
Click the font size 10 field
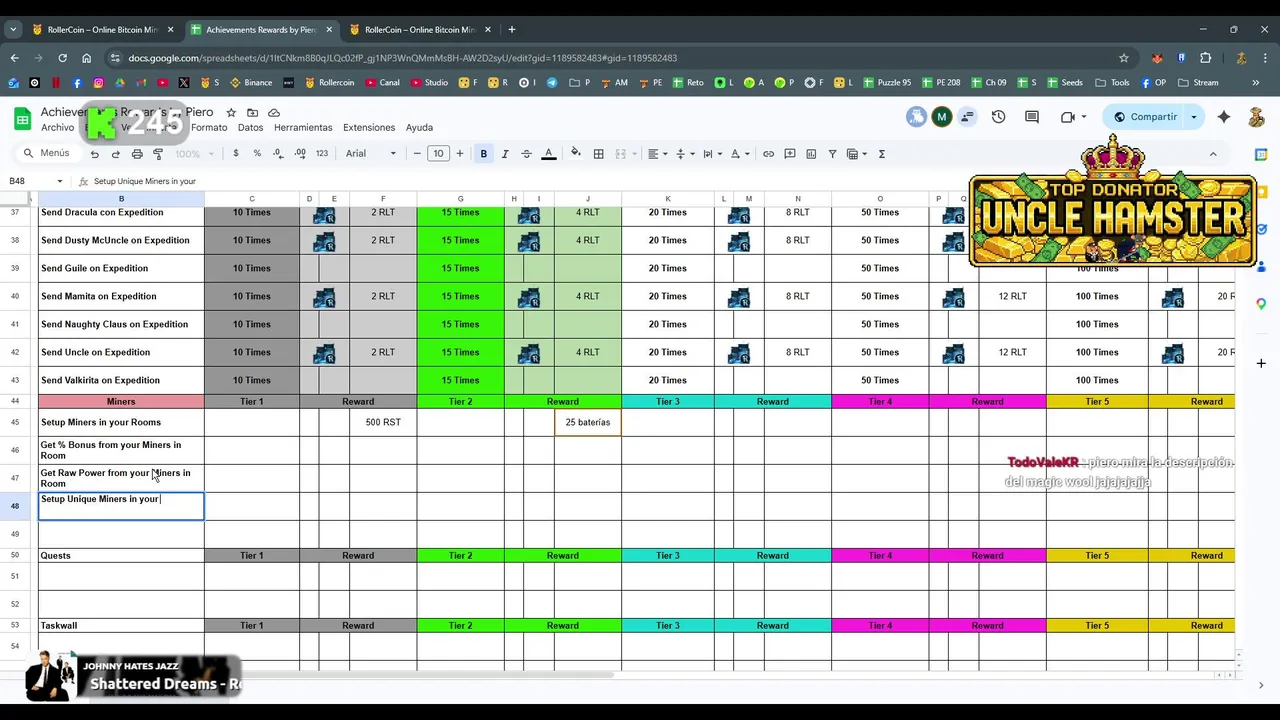point(438,154)
